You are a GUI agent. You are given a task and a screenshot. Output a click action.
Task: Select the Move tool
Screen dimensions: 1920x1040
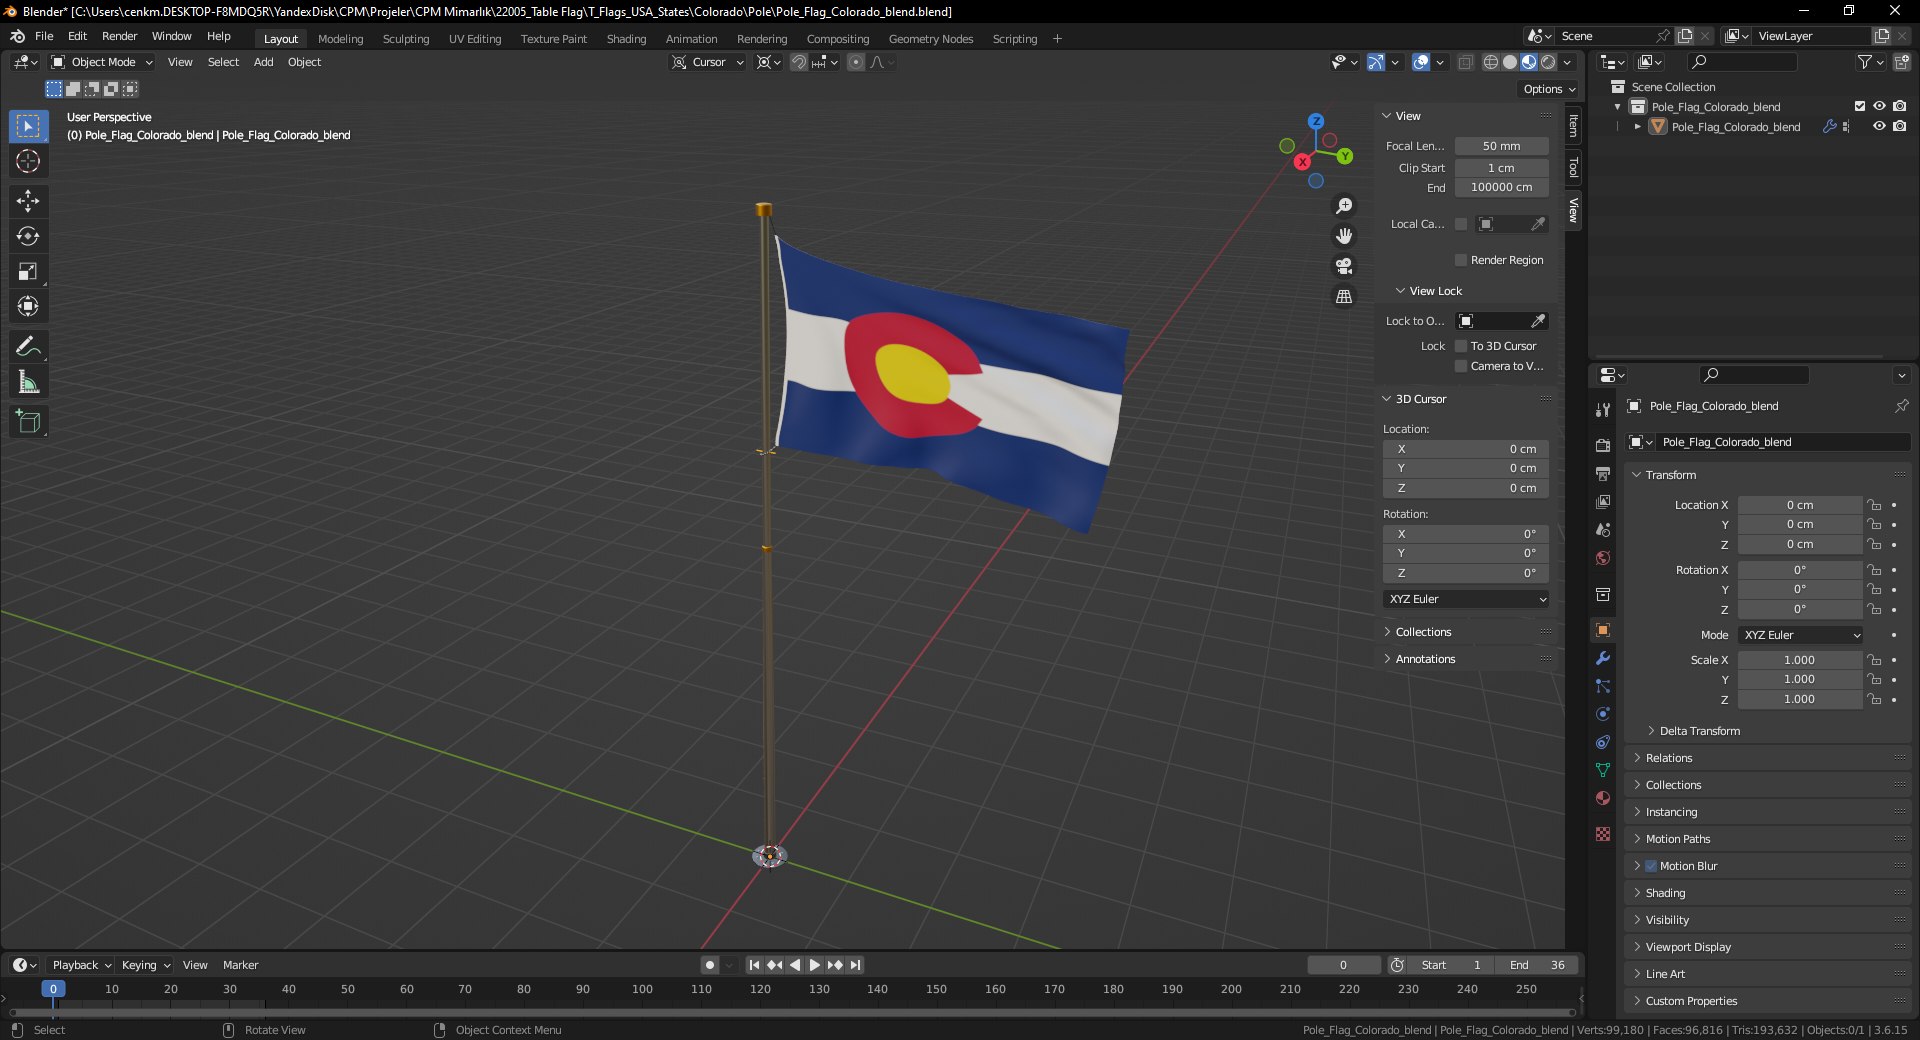pyautogui.click(x=28, y=201)
